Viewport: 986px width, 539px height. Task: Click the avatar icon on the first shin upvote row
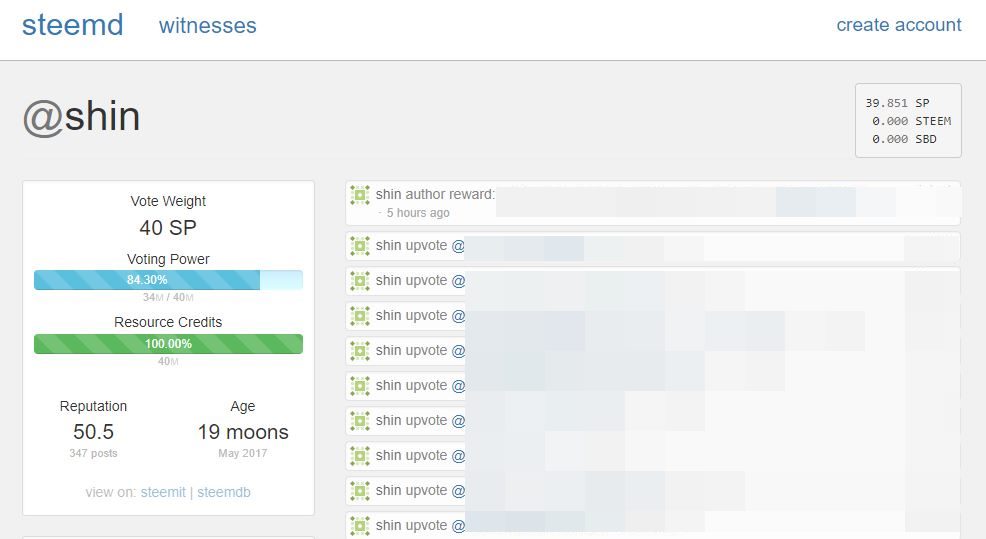click(x=360, y=246)
